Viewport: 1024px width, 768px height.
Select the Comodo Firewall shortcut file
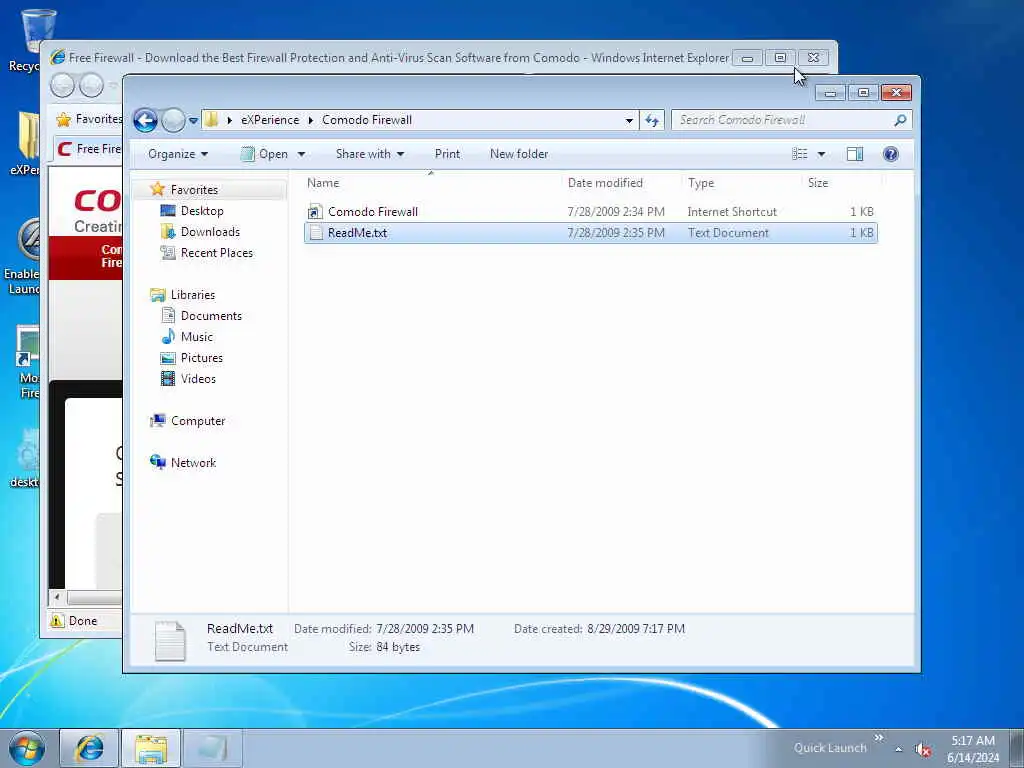tap(590, 212)
